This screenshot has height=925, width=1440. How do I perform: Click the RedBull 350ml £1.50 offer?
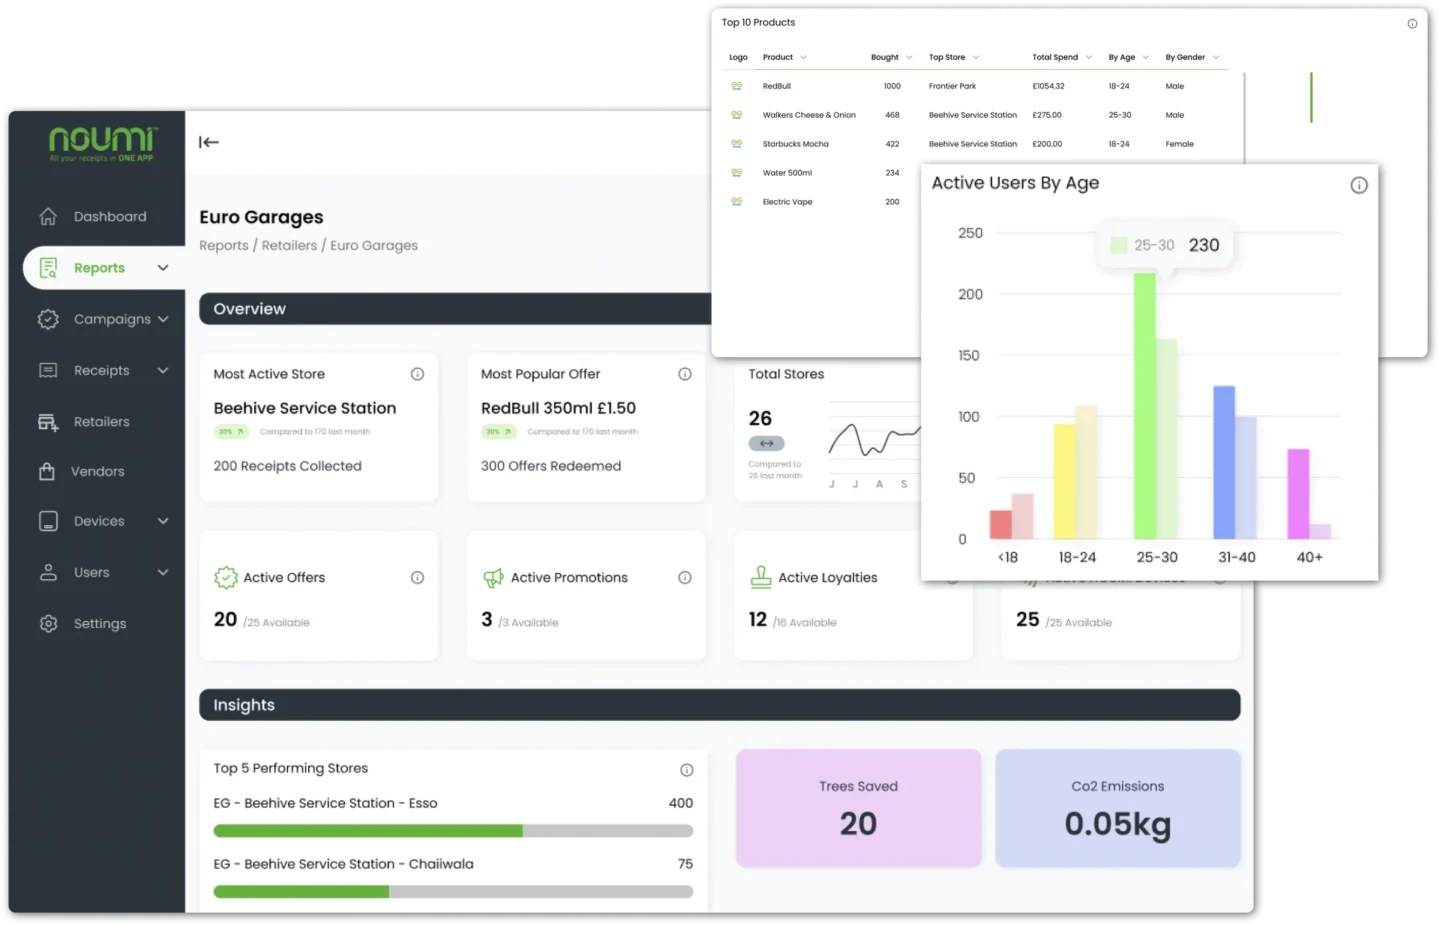point(558,408)
